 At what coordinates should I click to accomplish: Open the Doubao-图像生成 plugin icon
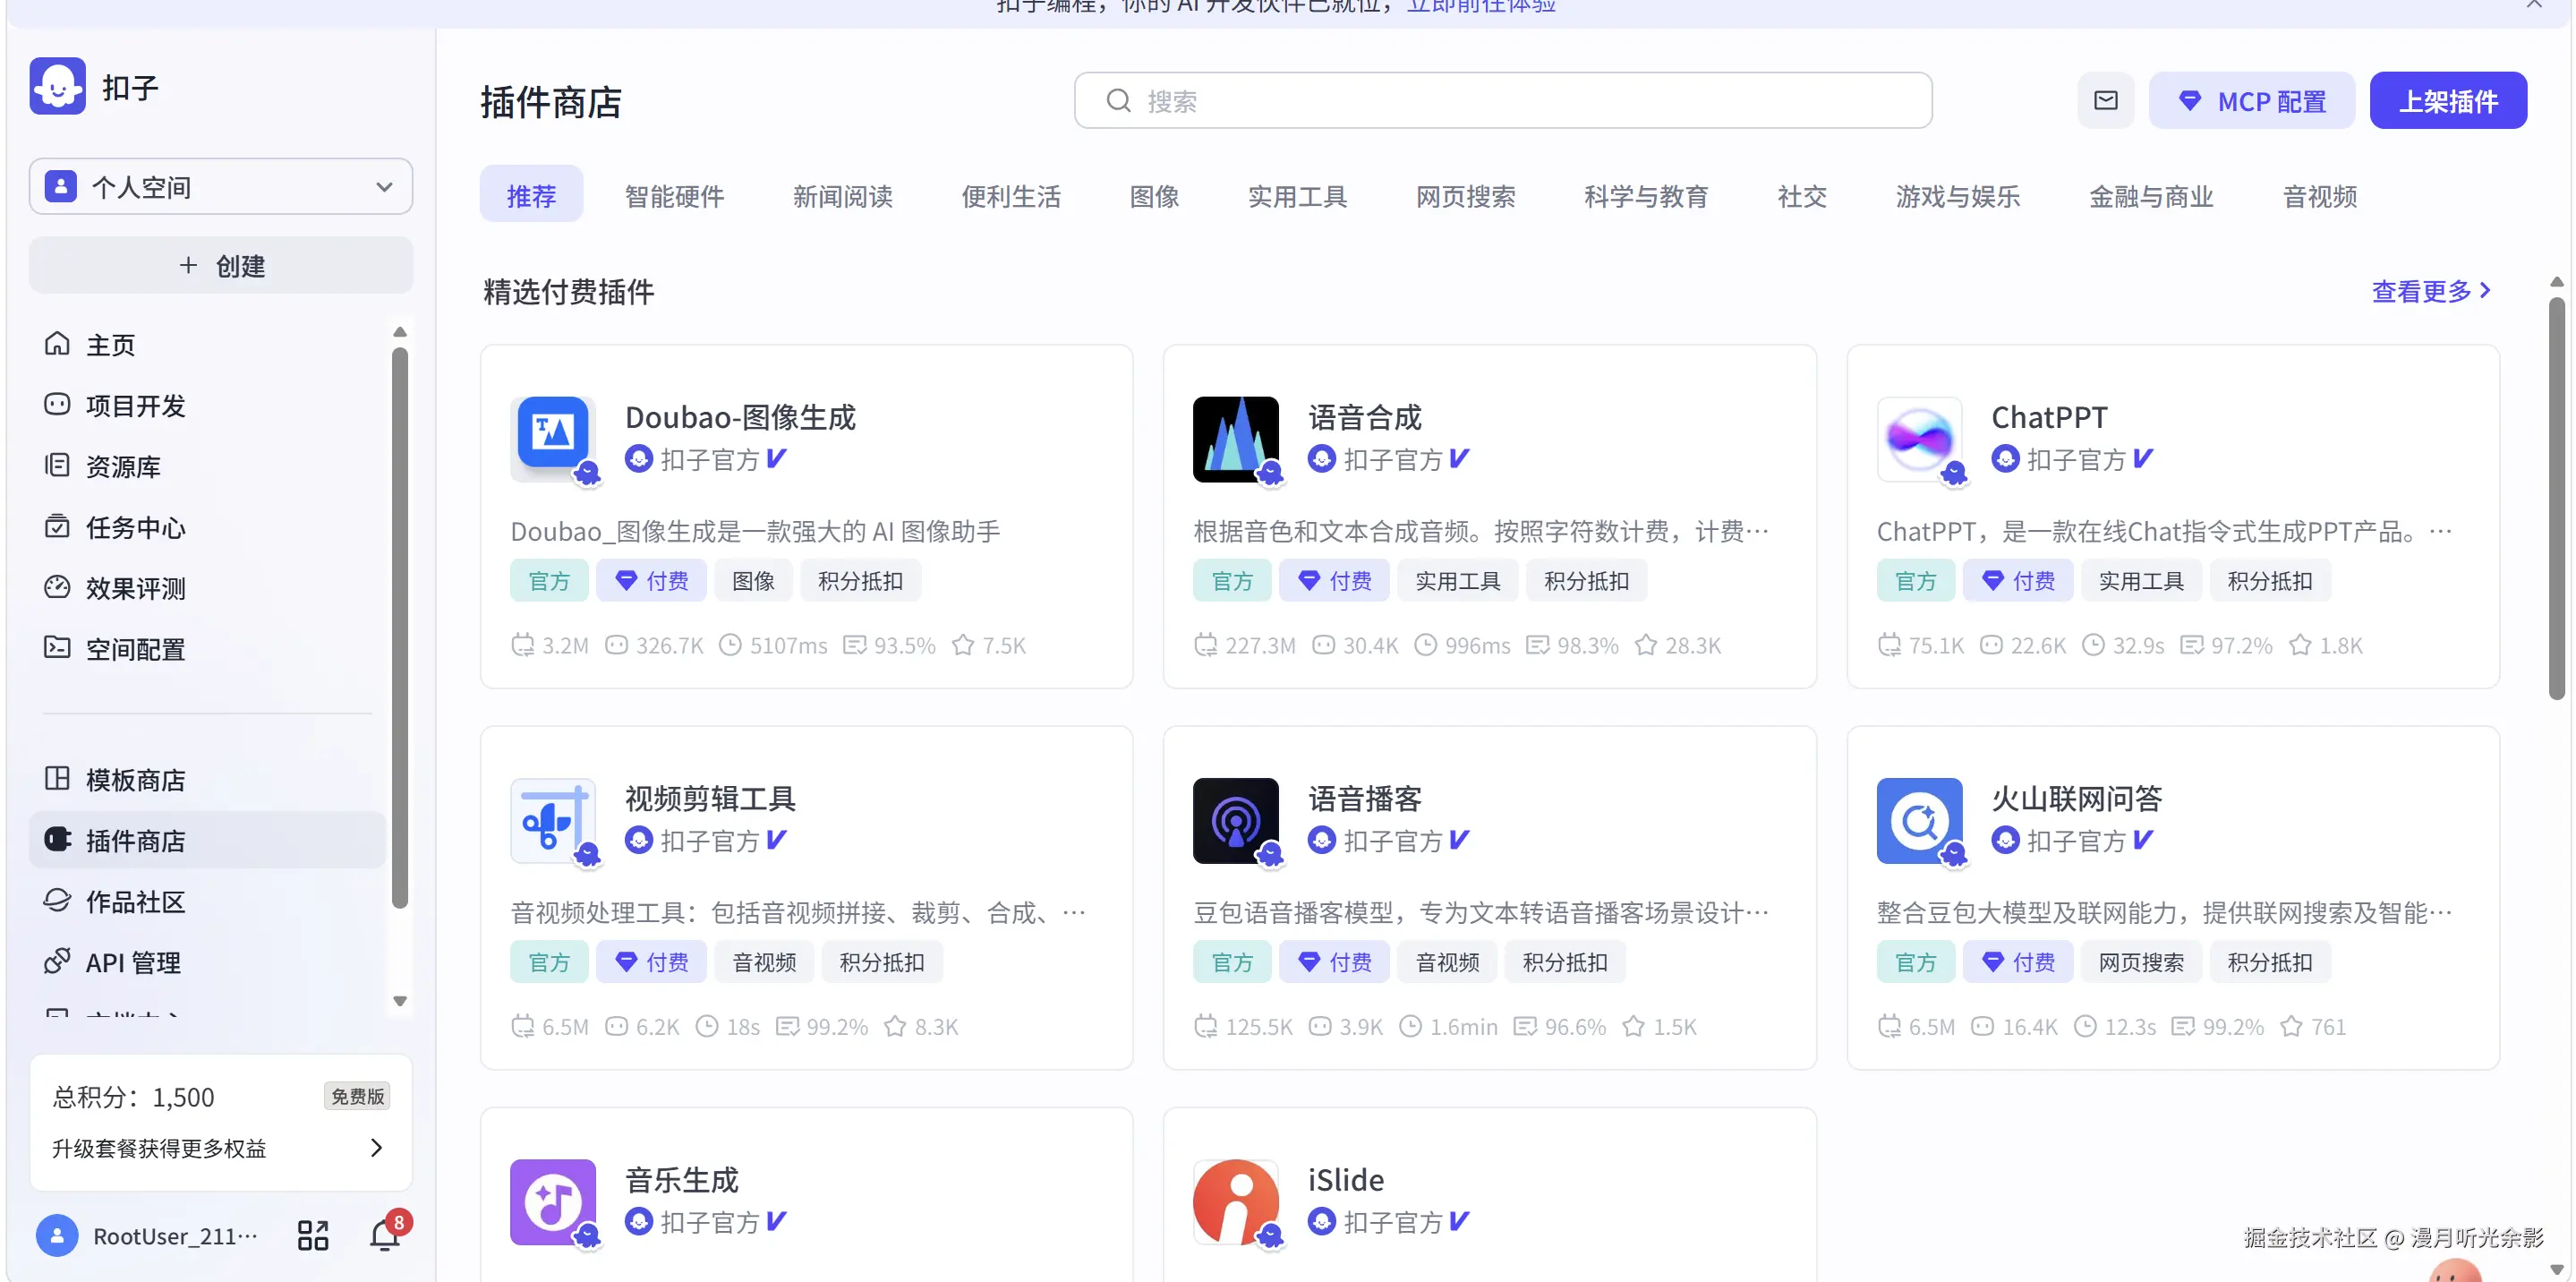[553, 437]
